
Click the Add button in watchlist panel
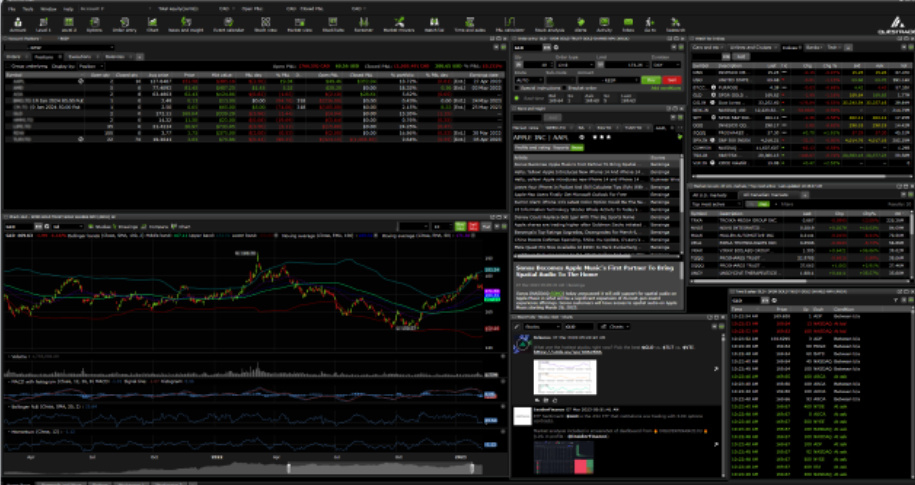click(741, 57)
